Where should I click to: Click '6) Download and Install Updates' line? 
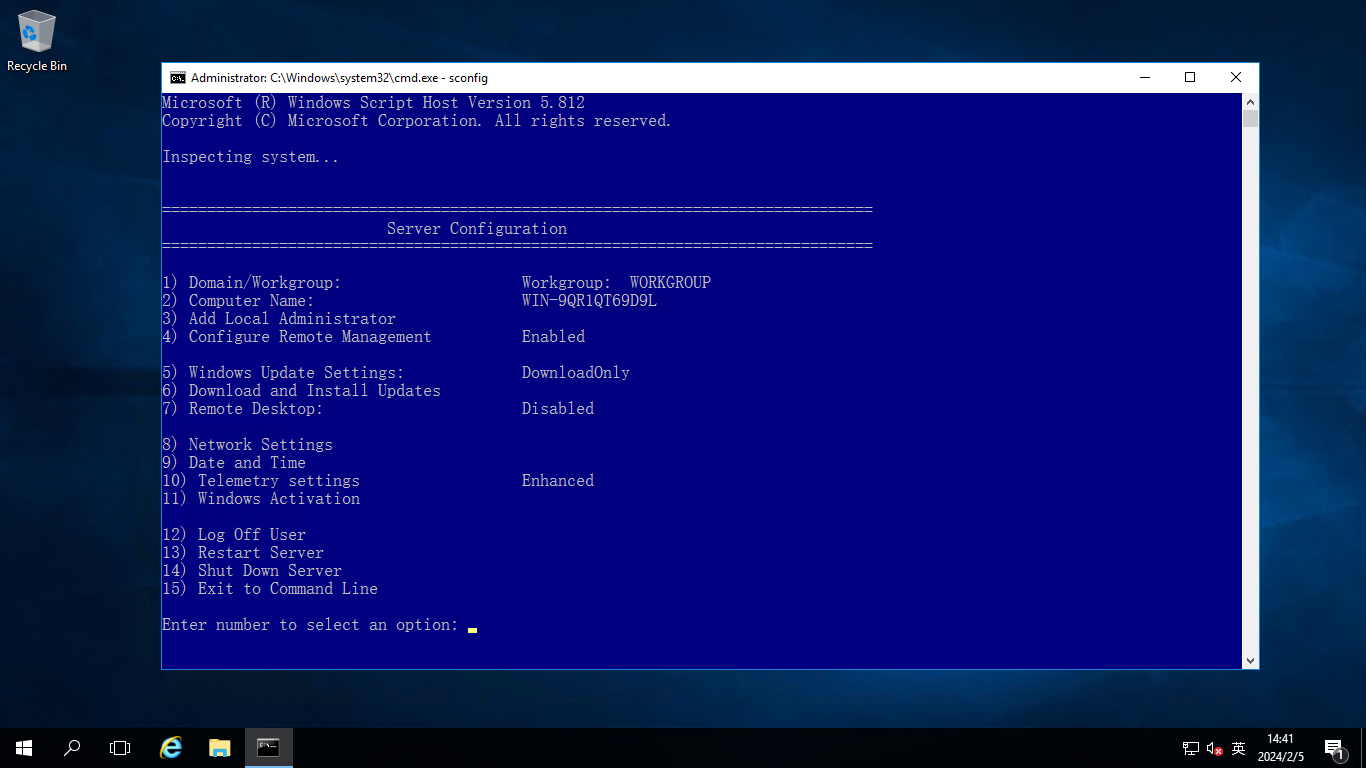(301, 391)
